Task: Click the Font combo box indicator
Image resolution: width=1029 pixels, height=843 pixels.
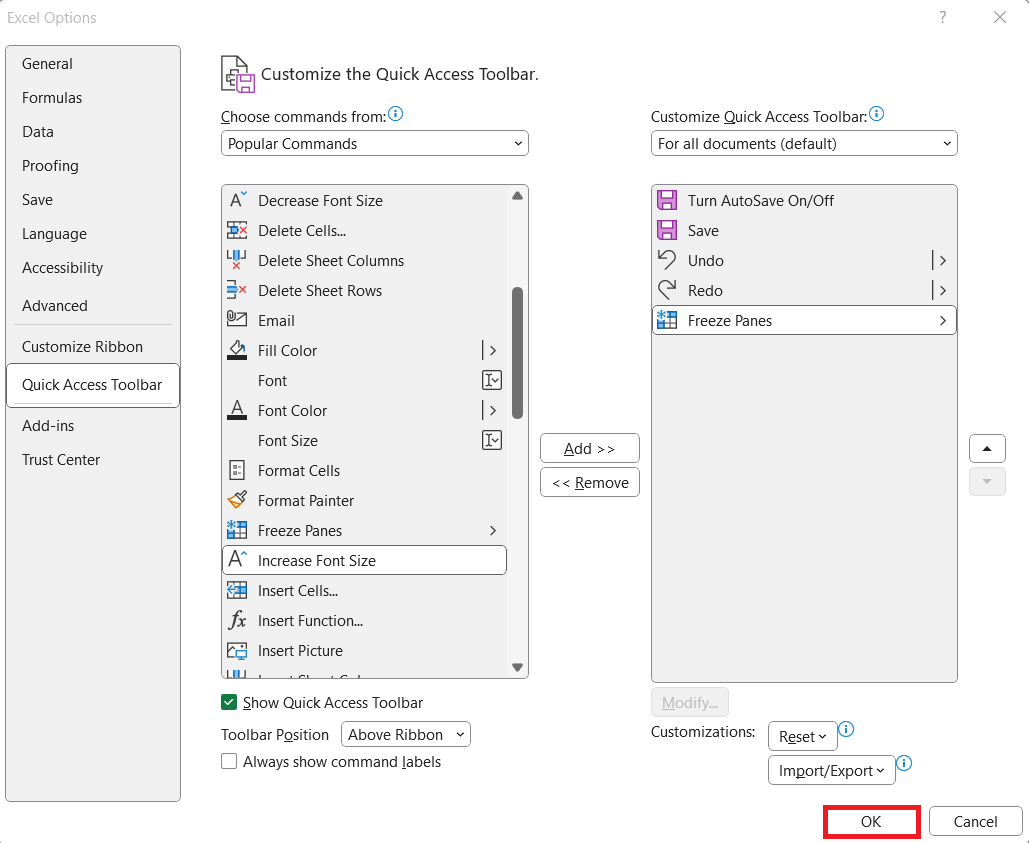Action: coord(492,380)
